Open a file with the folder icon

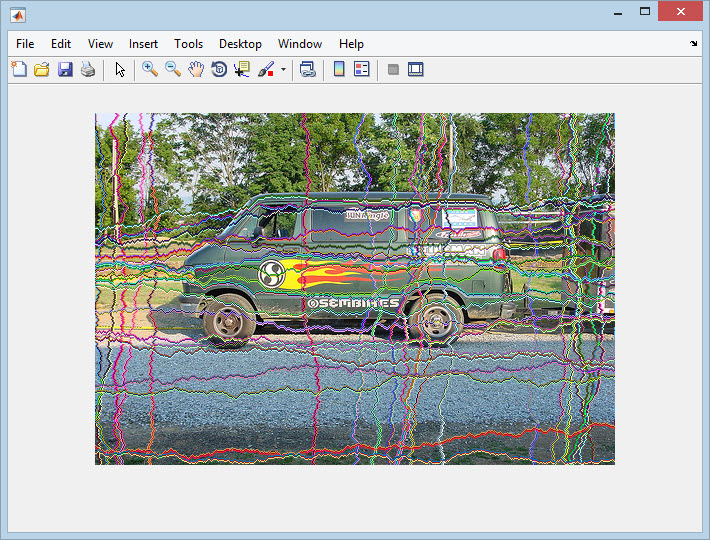tap(42, 69)
